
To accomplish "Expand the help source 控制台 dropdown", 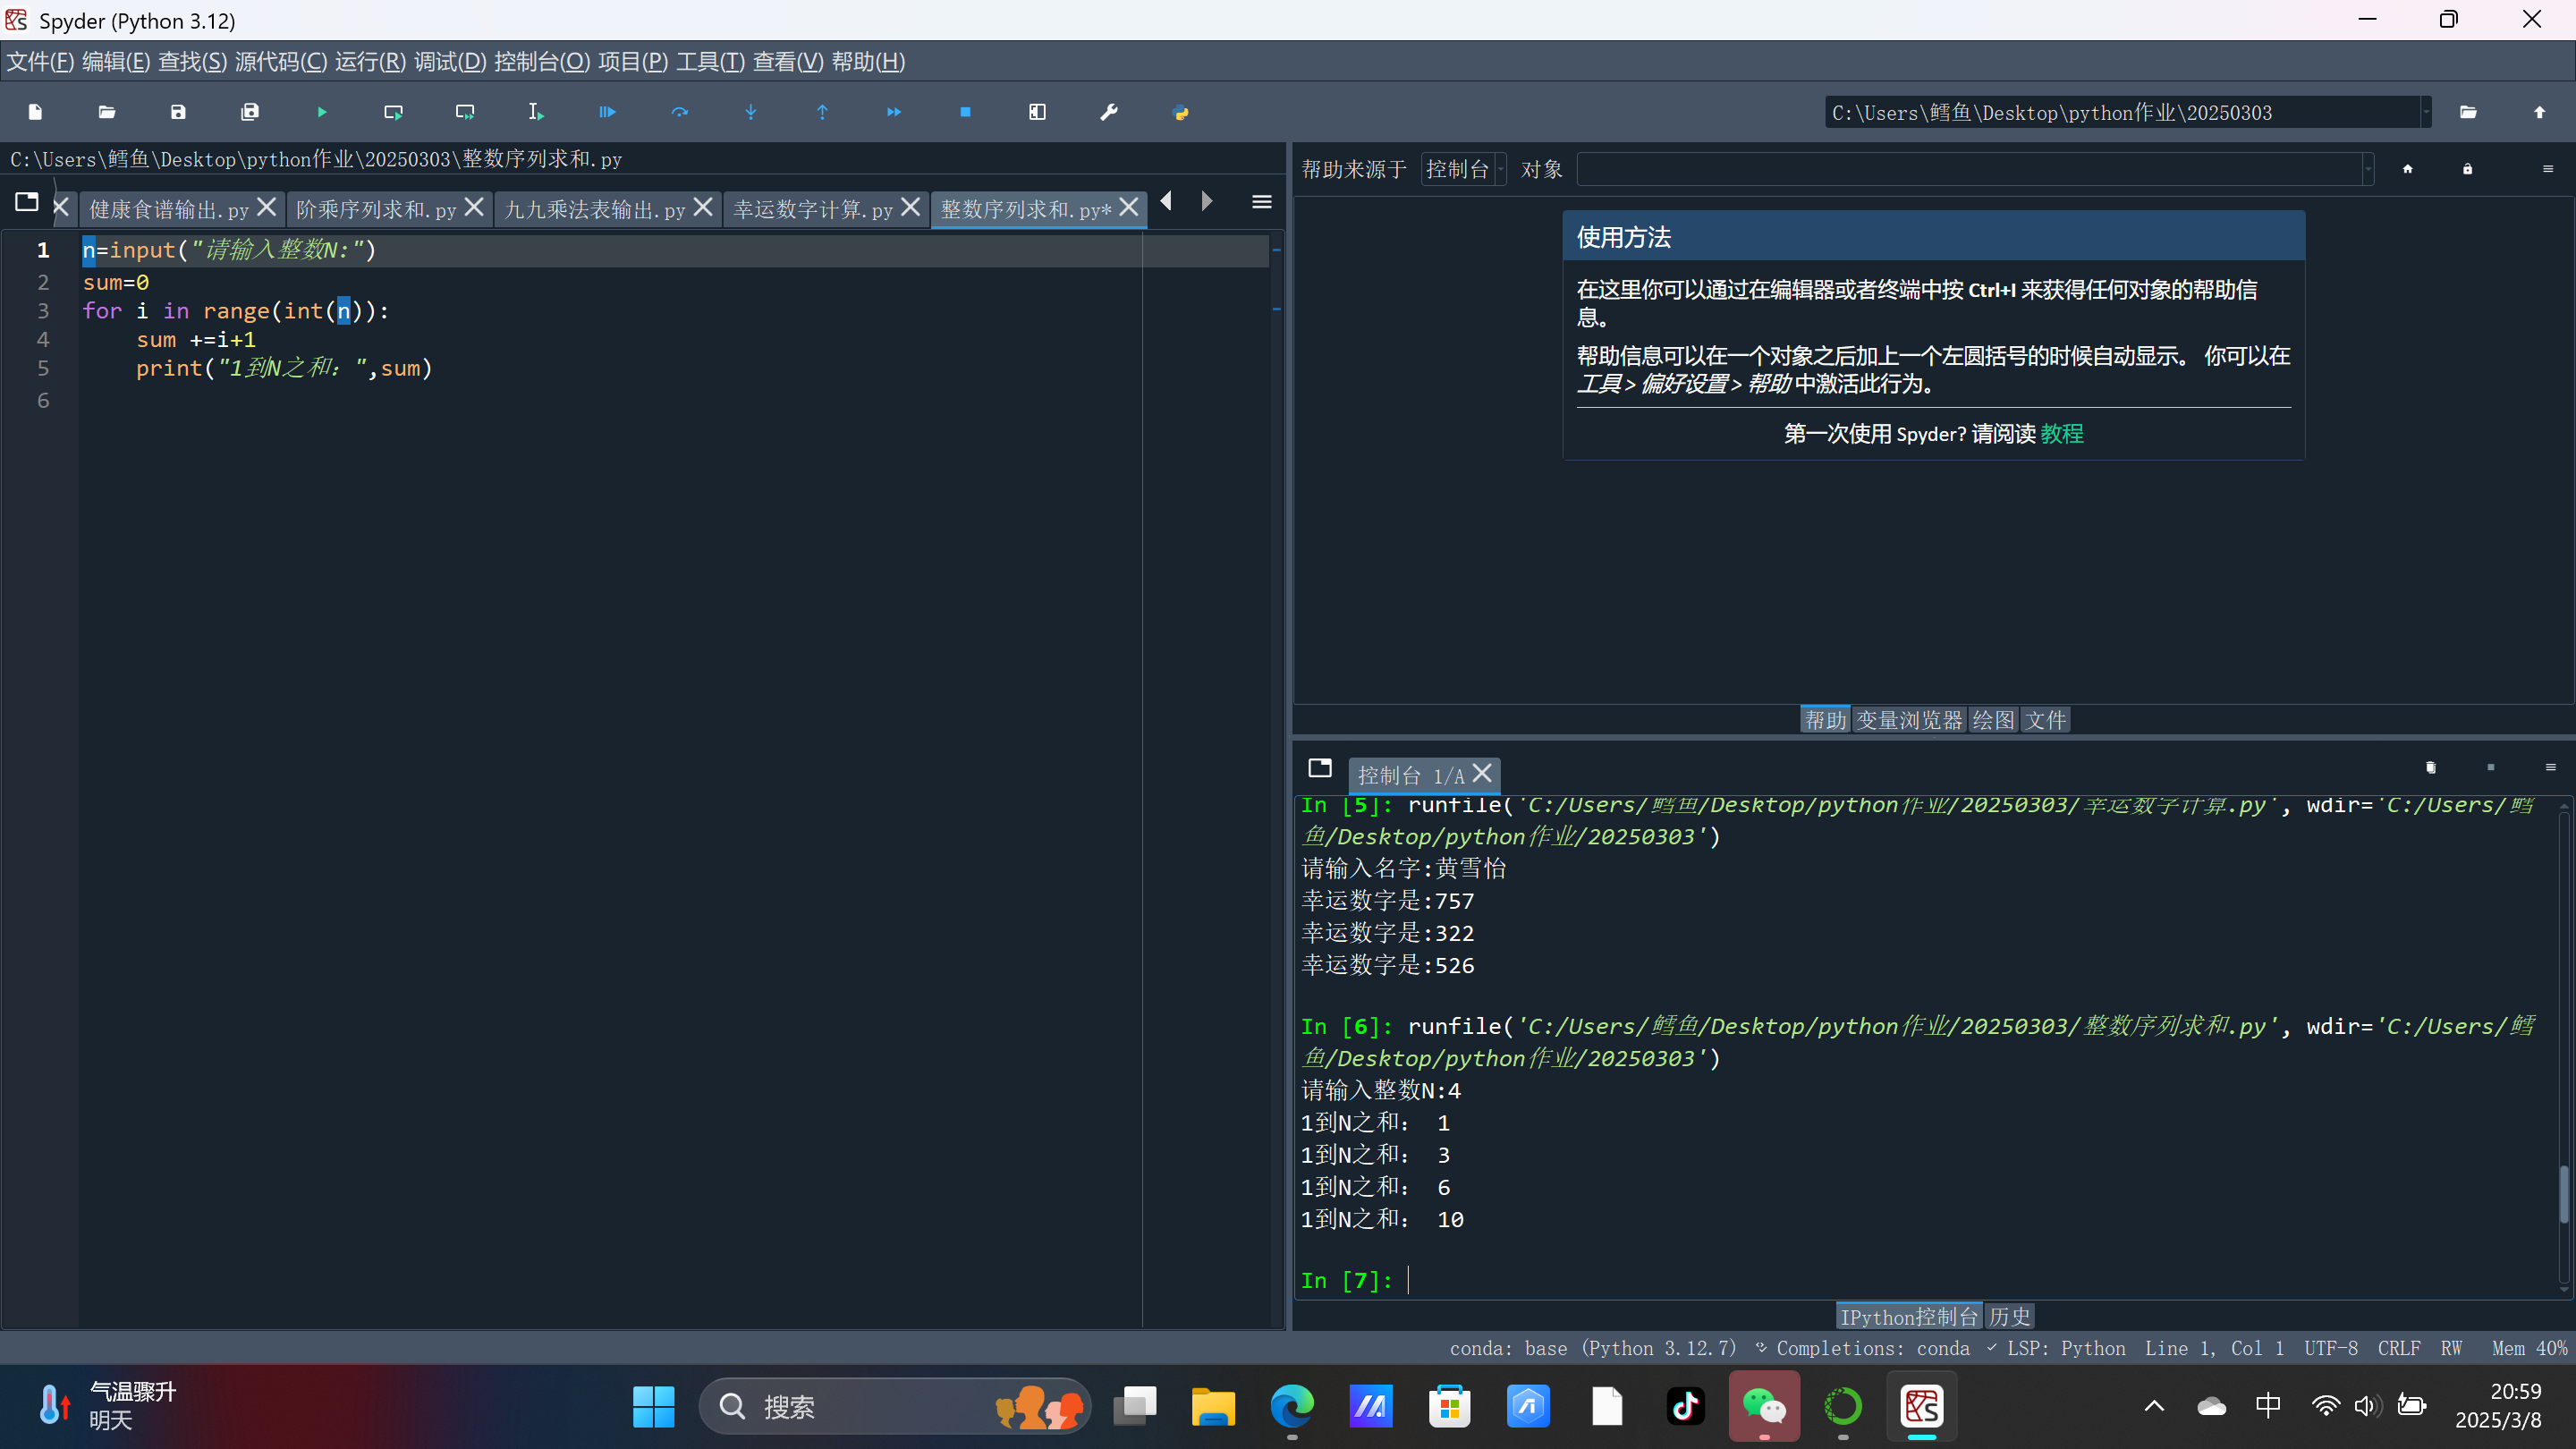I will point(1463,169).
